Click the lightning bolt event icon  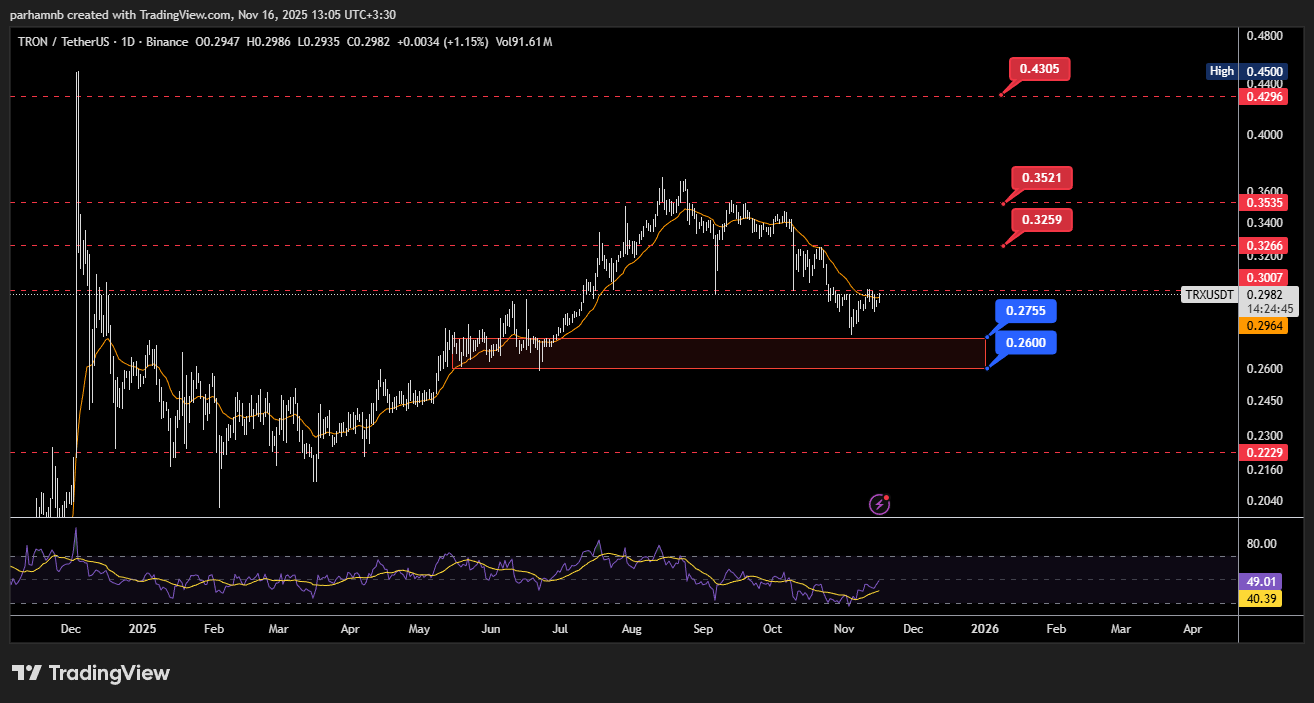(879, 504)
